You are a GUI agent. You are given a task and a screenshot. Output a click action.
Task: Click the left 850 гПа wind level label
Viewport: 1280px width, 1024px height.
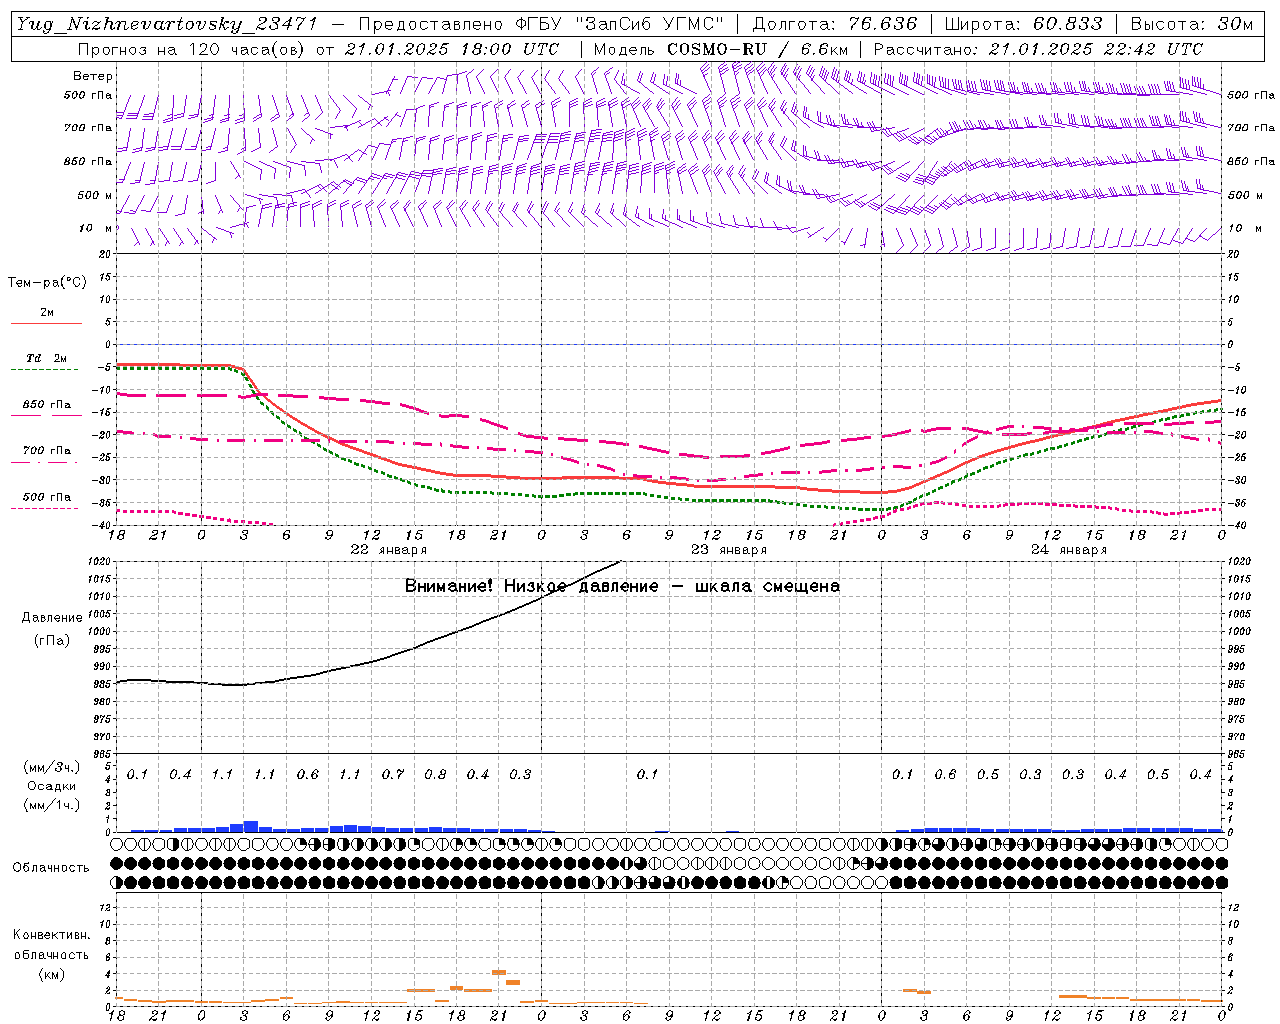coord(88,162)
